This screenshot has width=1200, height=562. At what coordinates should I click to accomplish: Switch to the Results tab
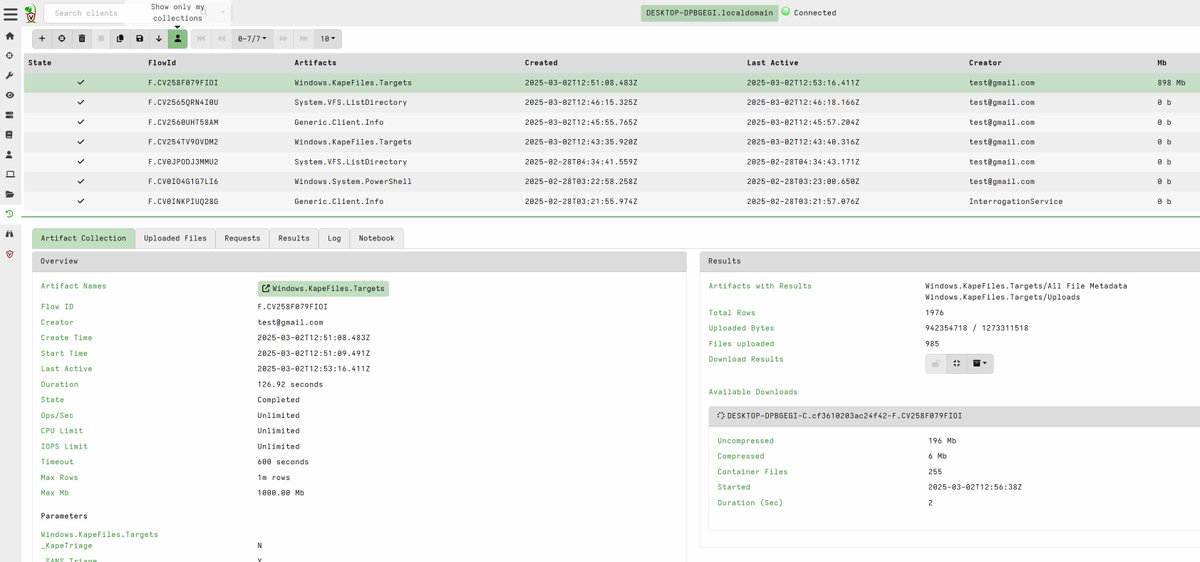(x=294, y=238)
